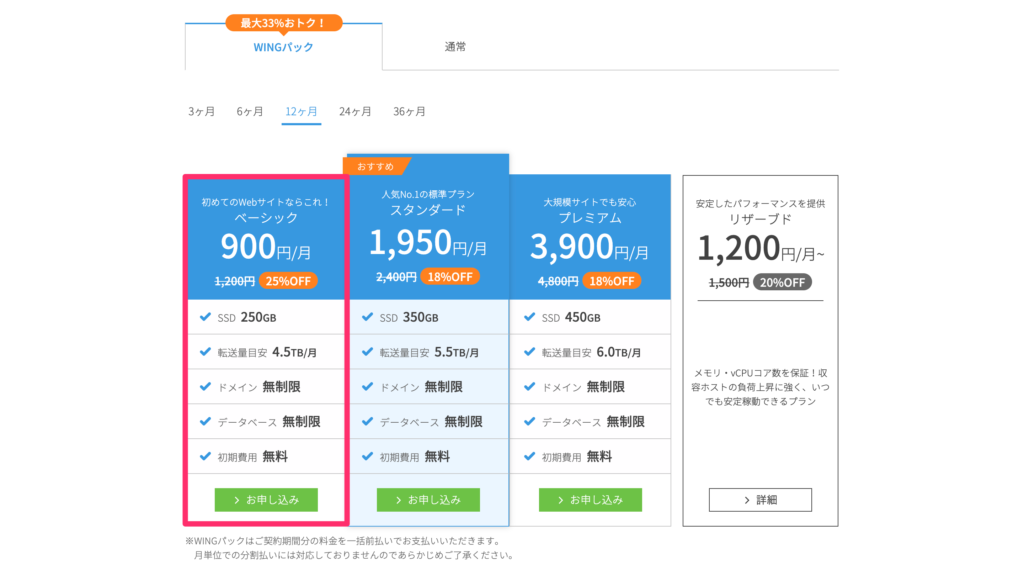Click the 18%OFF badge on プレミアム
This screenshot has height=586, width=1024.
612,281
